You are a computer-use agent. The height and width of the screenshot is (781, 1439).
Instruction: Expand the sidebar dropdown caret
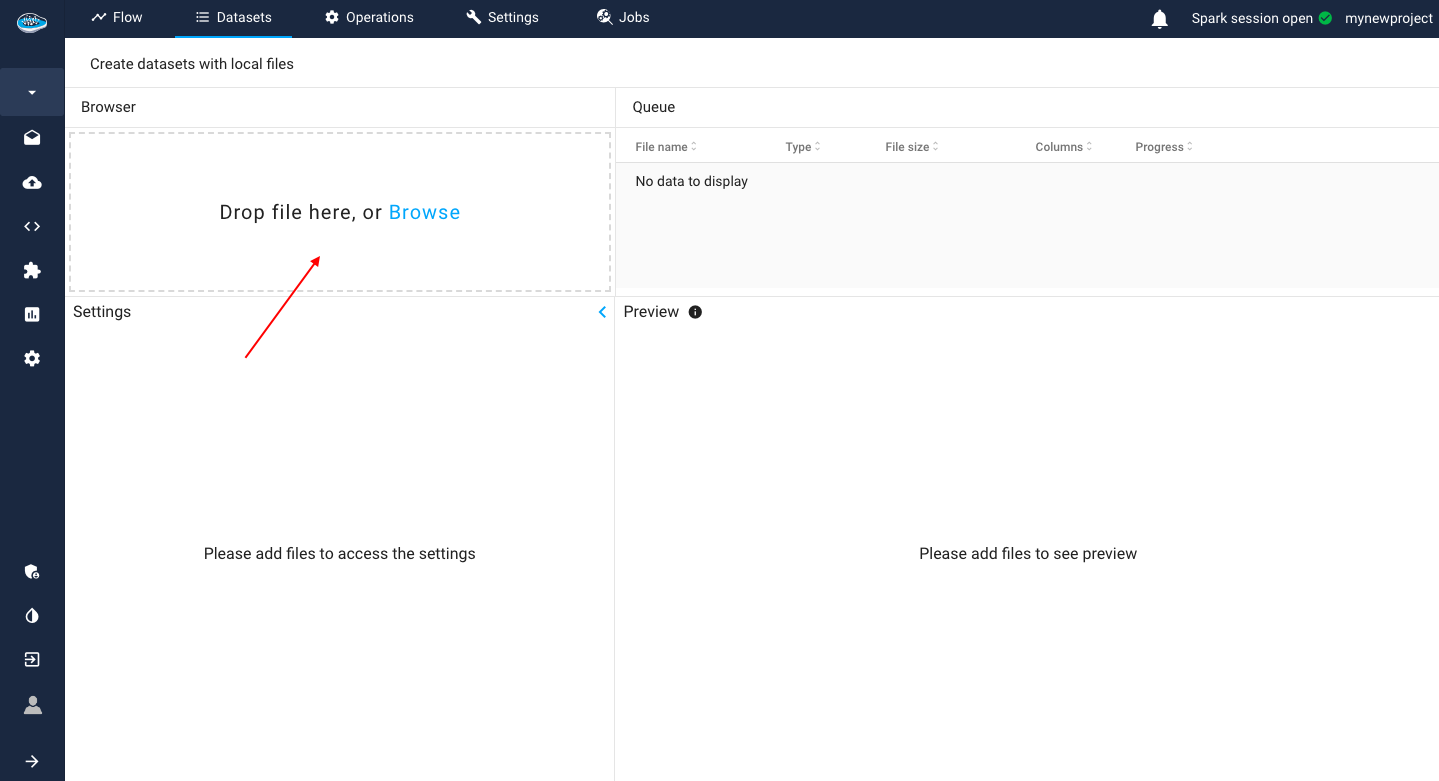[32, 93]
